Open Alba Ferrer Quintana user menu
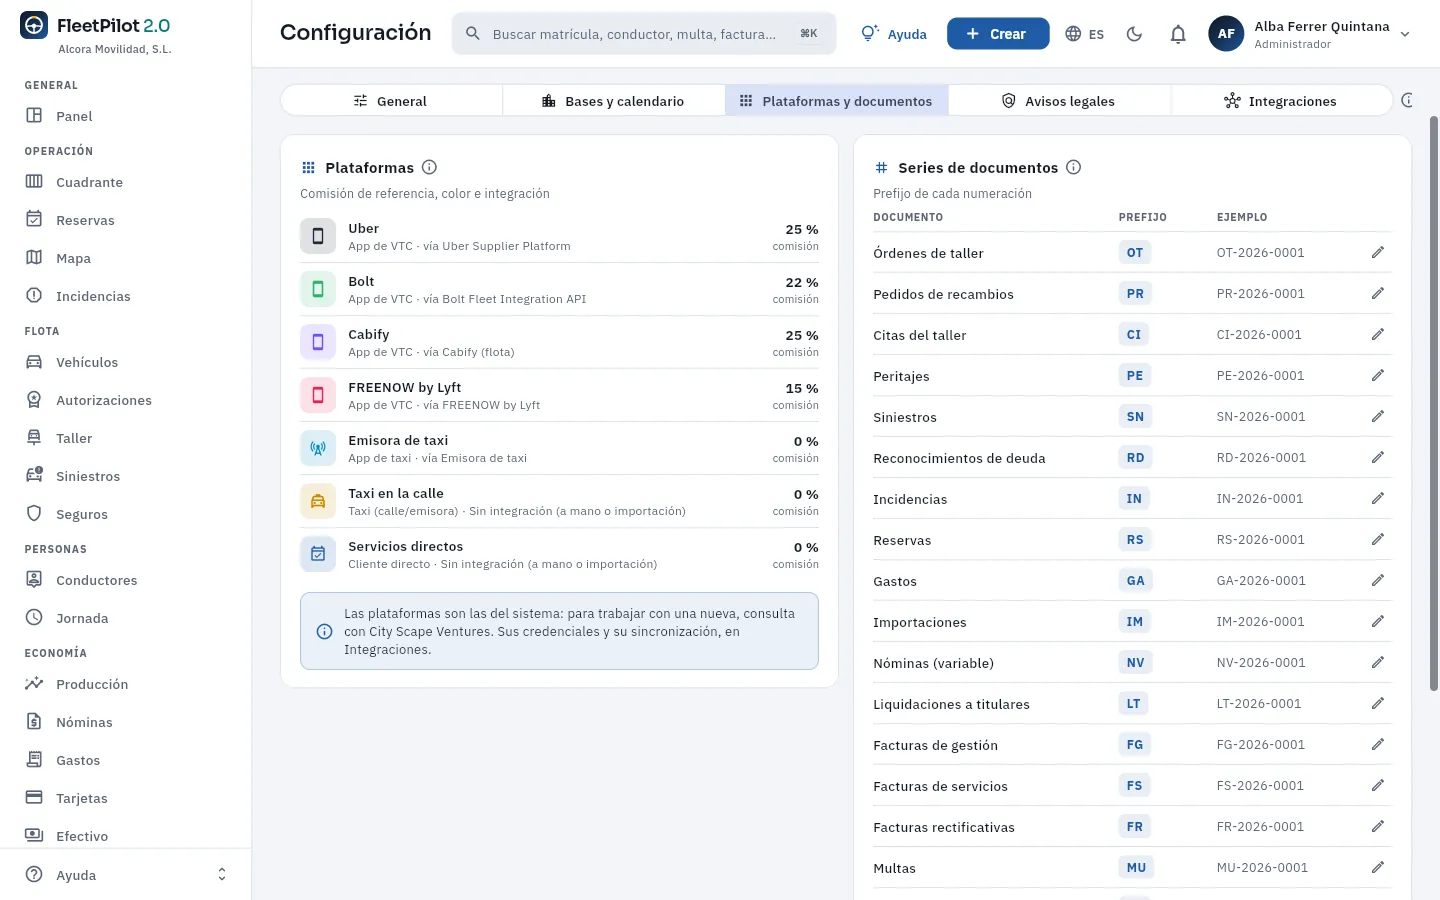 pos(1311,34)
